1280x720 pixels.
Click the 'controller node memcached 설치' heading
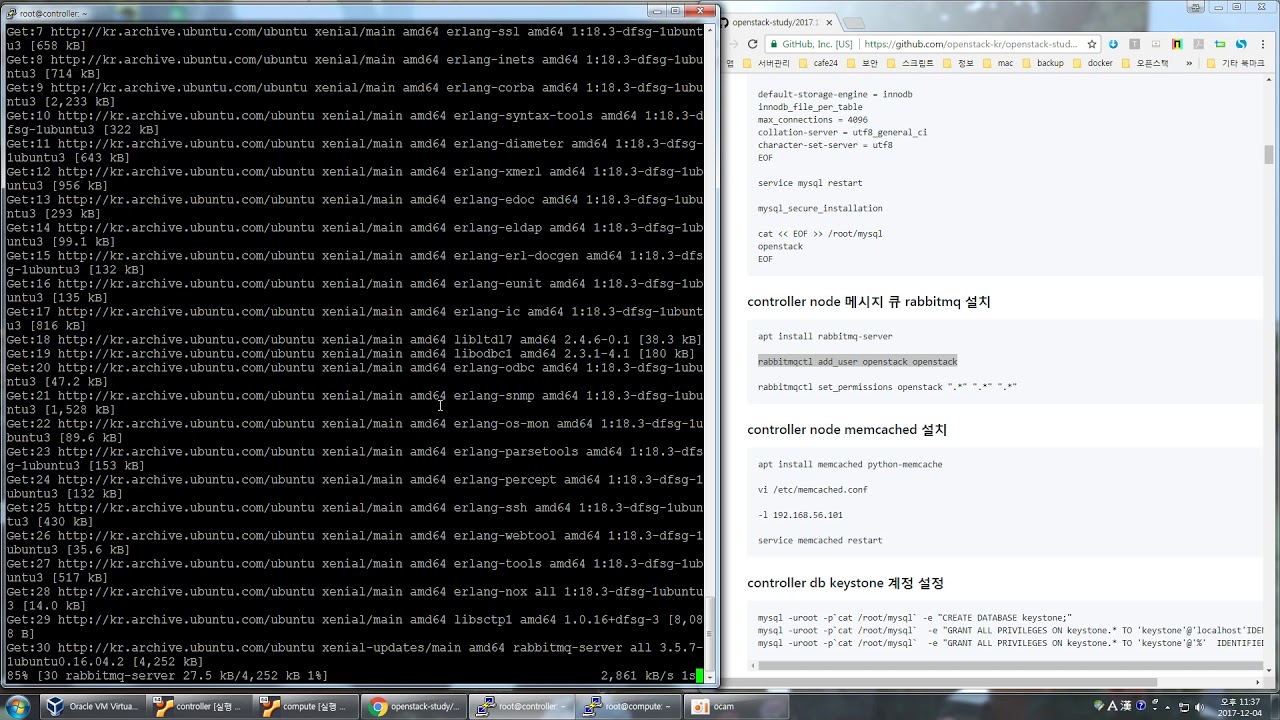(x=847, y=430)
